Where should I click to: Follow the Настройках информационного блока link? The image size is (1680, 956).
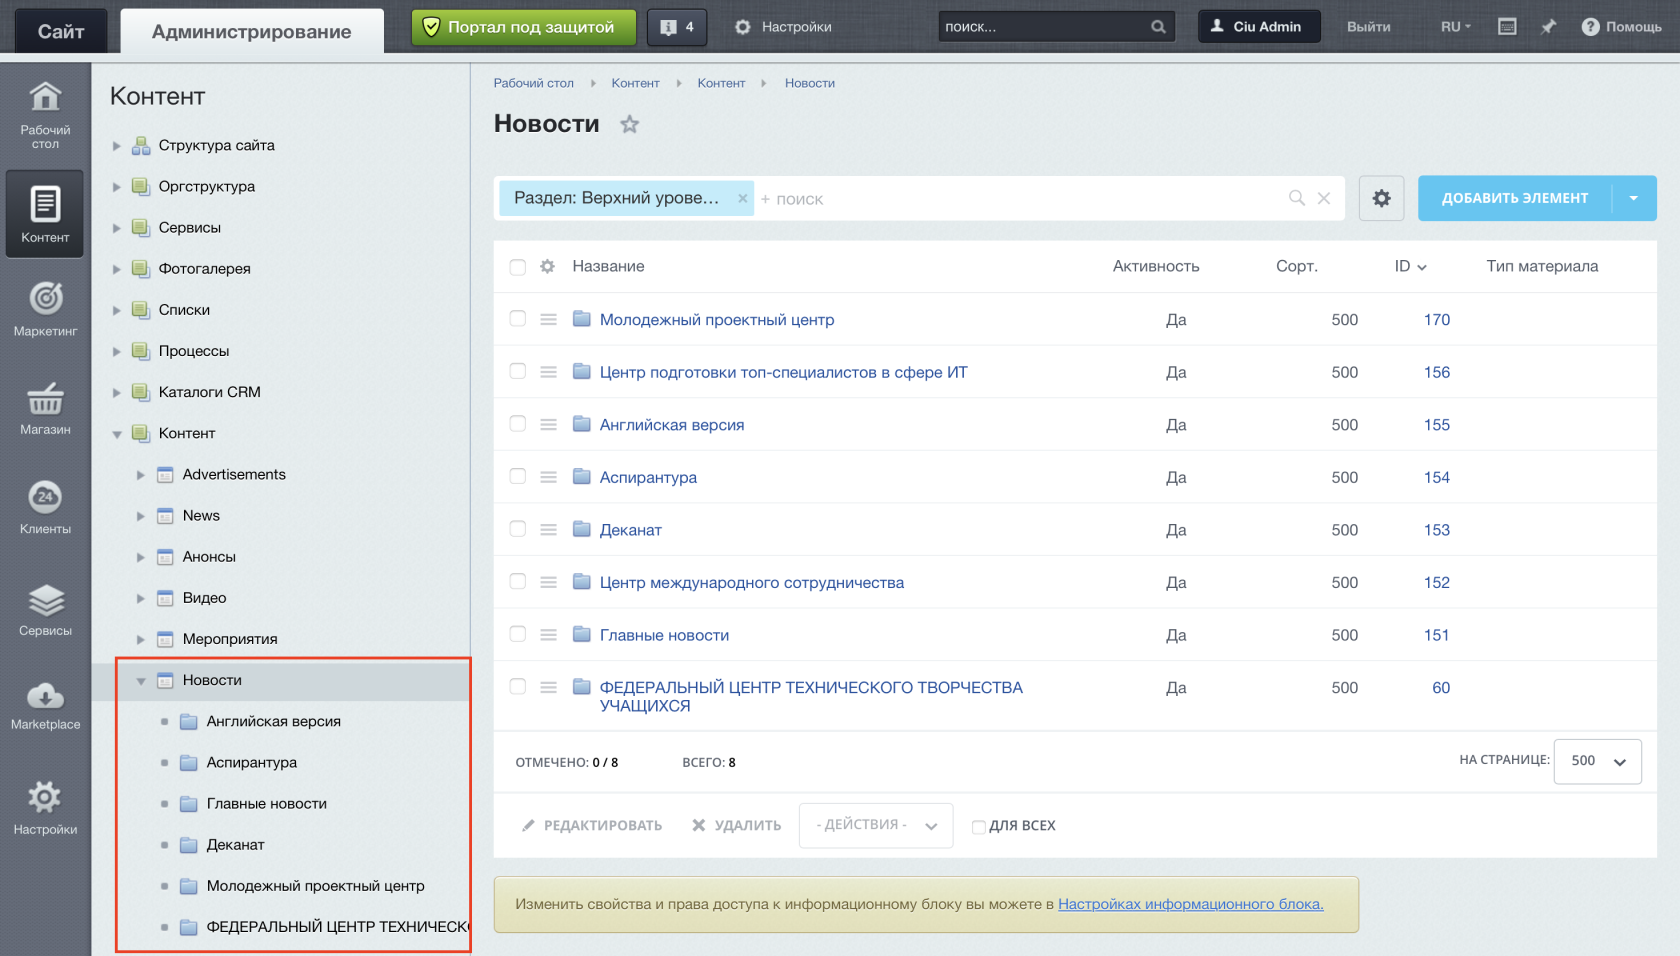point(1190,904)
